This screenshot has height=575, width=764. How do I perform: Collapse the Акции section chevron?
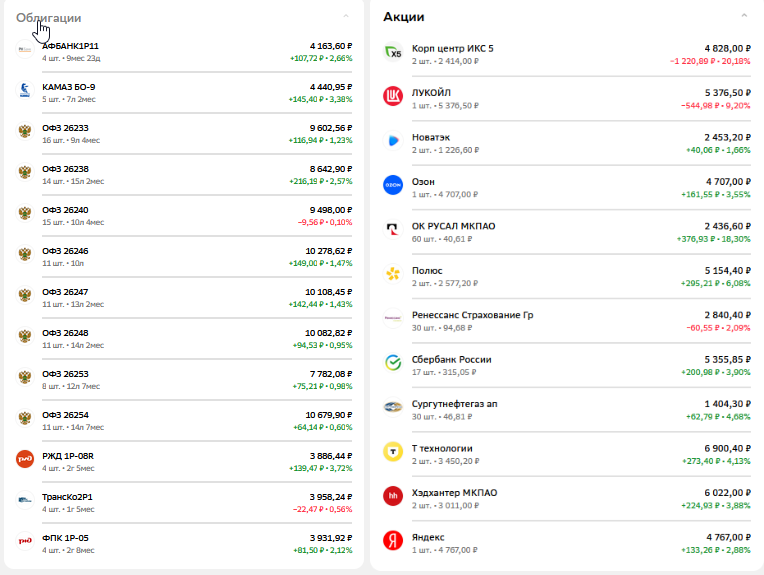744,16
